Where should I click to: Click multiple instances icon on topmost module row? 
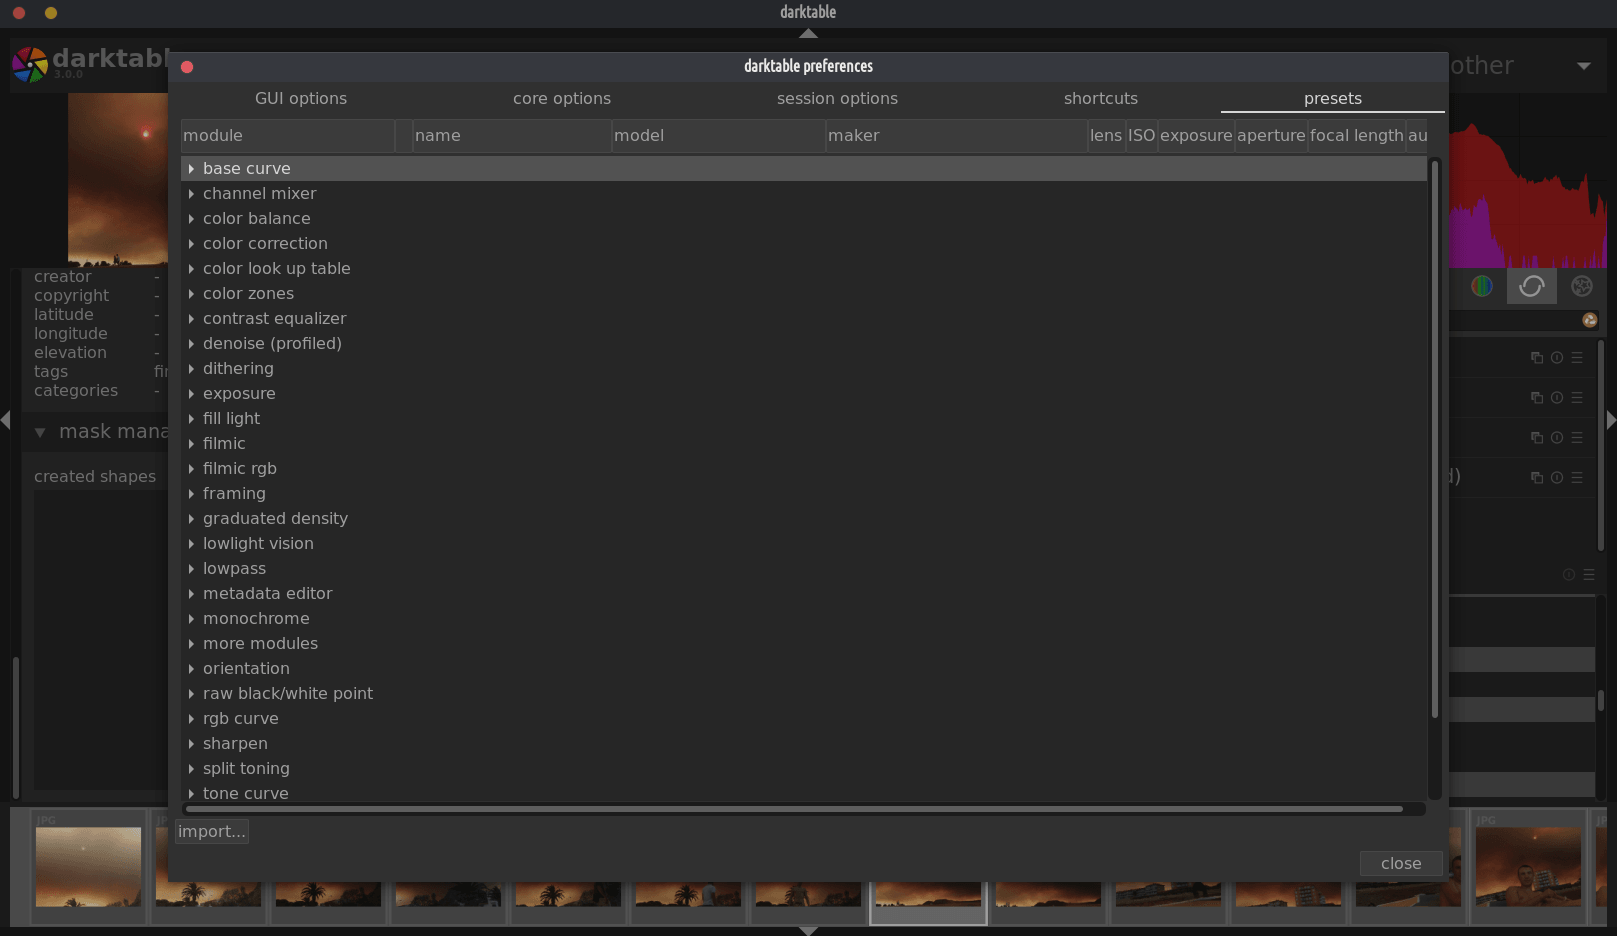pyautogui.click(x=1537, y=358)
